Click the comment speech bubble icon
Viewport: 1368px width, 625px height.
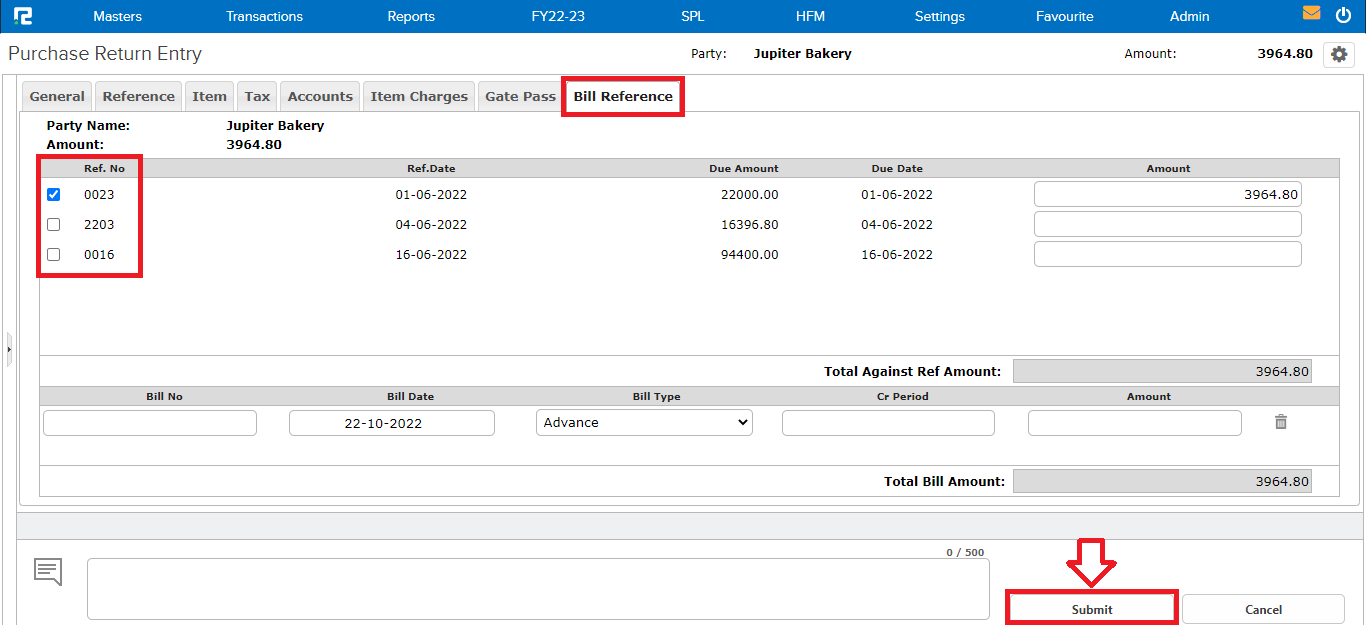pos(48,571)
